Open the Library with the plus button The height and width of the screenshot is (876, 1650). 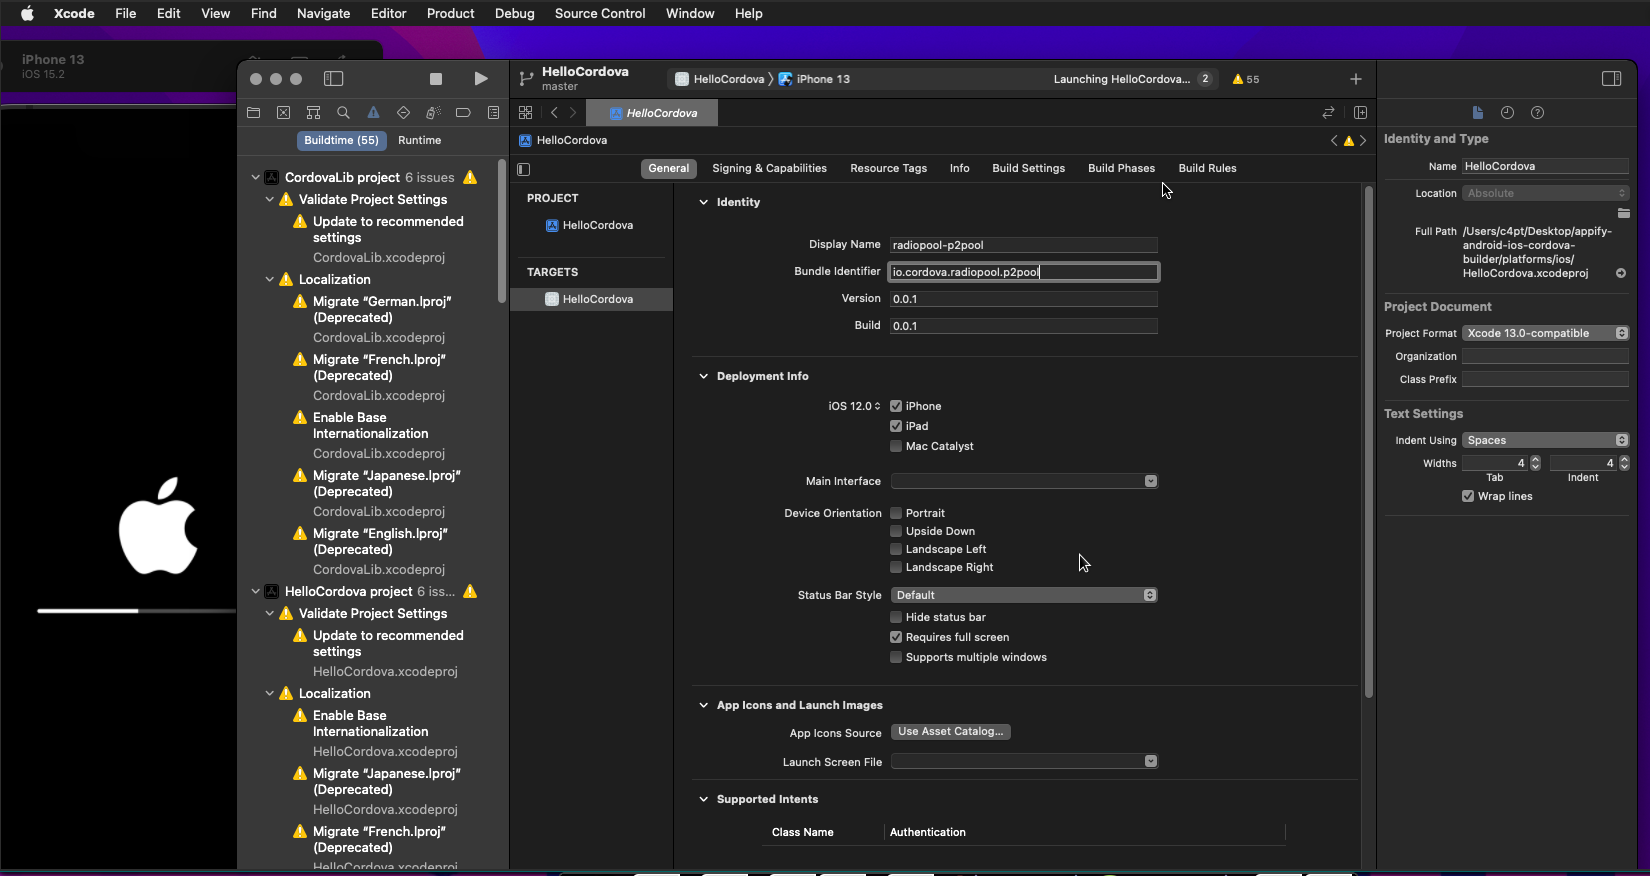point(1356,79)
